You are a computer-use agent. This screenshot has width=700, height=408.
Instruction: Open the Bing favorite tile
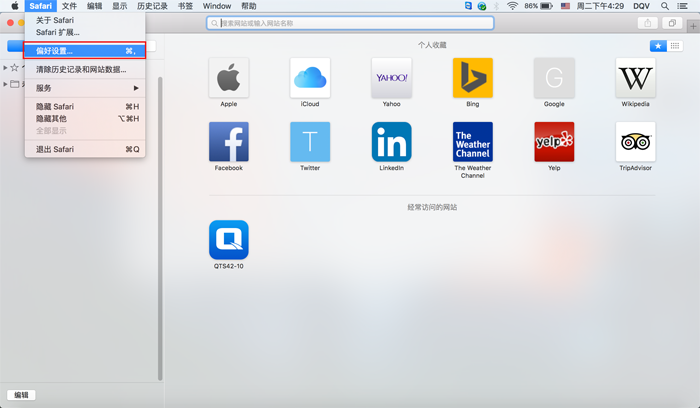point(473,78)
